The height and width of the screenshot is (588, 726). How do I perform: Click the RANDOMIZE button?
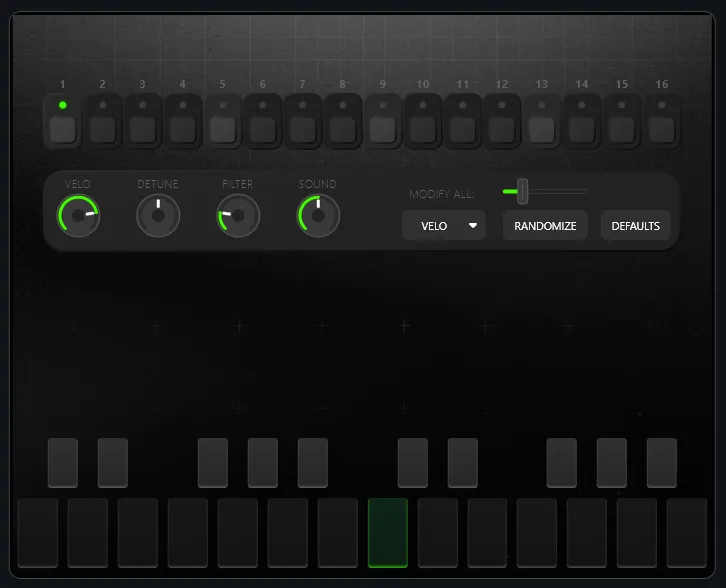point(545,225)
